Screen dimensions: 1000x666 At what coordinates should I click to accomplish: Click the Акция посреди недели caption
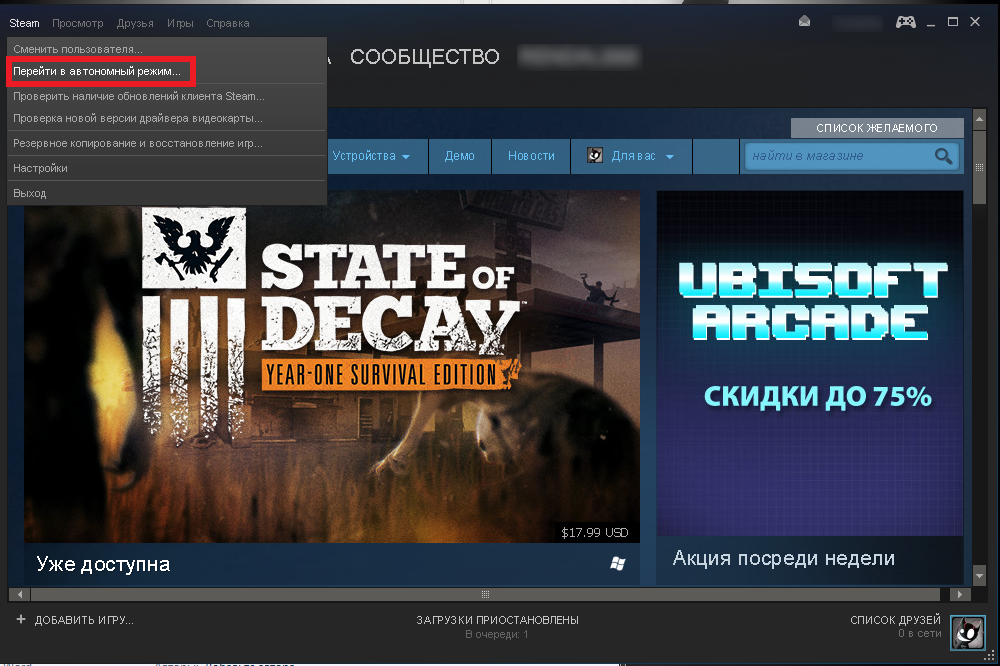point(784,558)
